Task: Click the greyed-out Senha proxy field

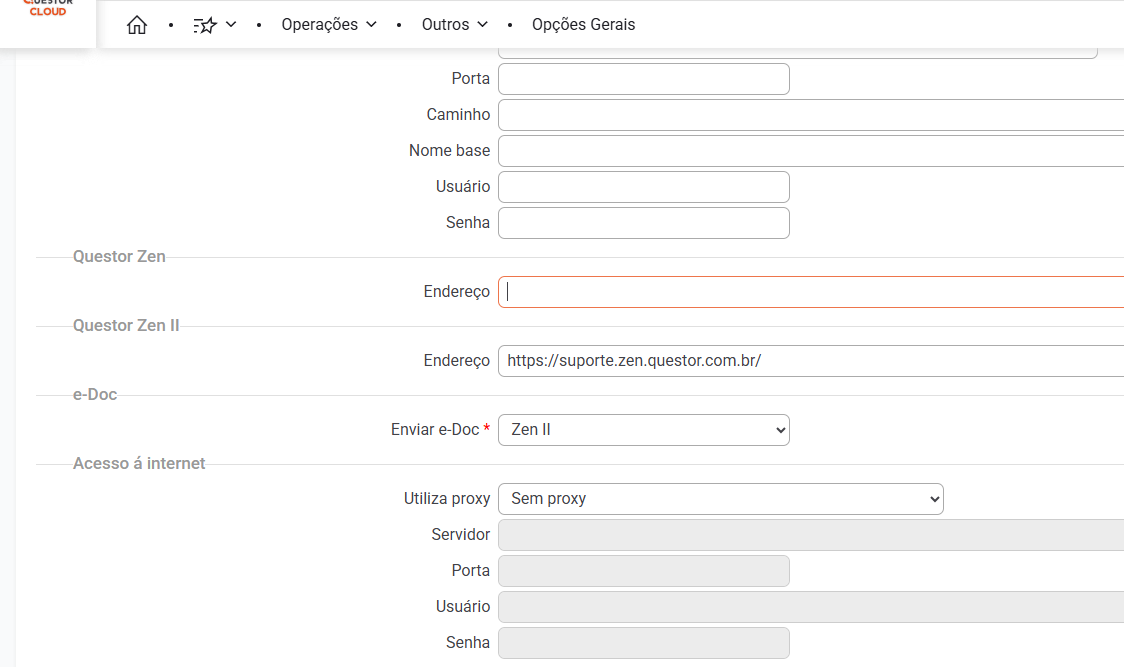Action: point(644,643)
